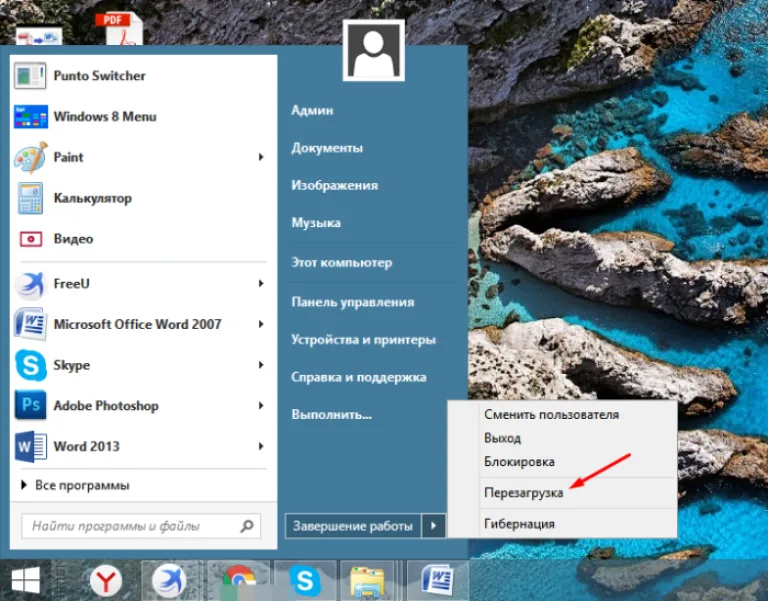Open the Видео icon

[30, 239]
